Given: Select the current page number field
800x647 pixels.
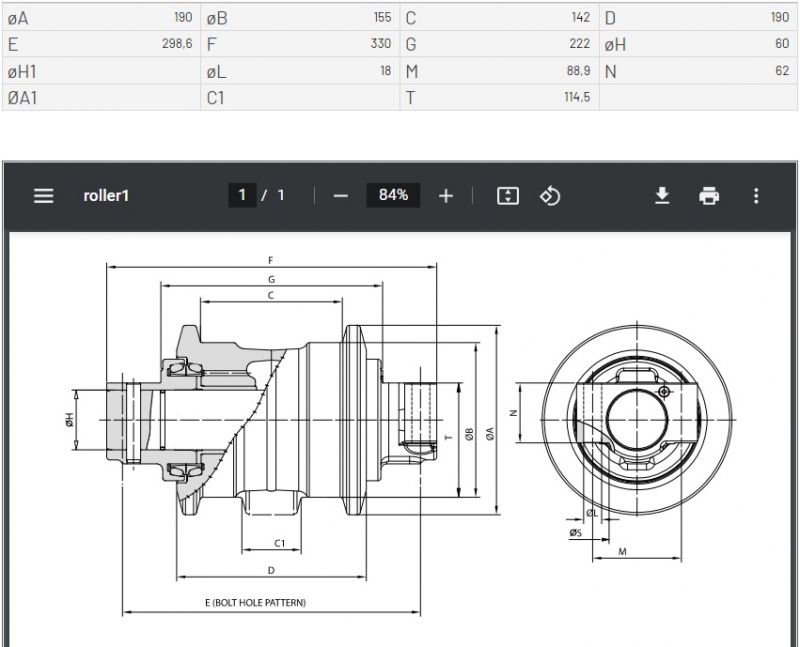Looking at the screenshot, I should (241, 196).
